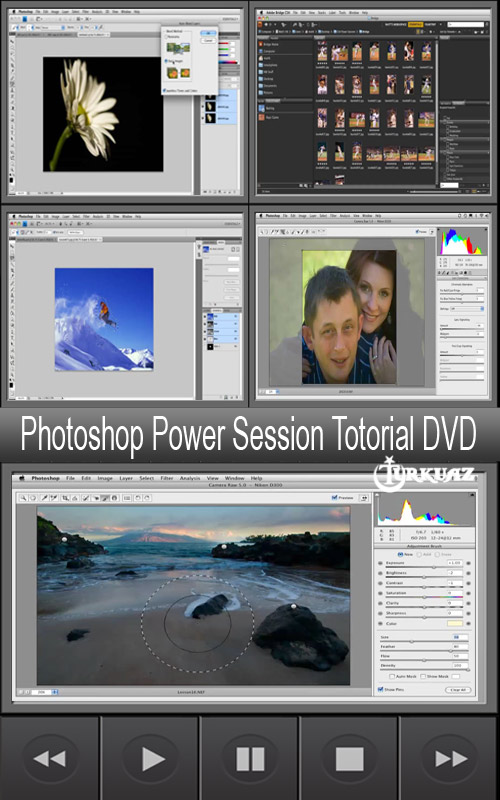500x800 pixels.
Task: Click the plus icon right of Contrast
Action: coord(468,583)
